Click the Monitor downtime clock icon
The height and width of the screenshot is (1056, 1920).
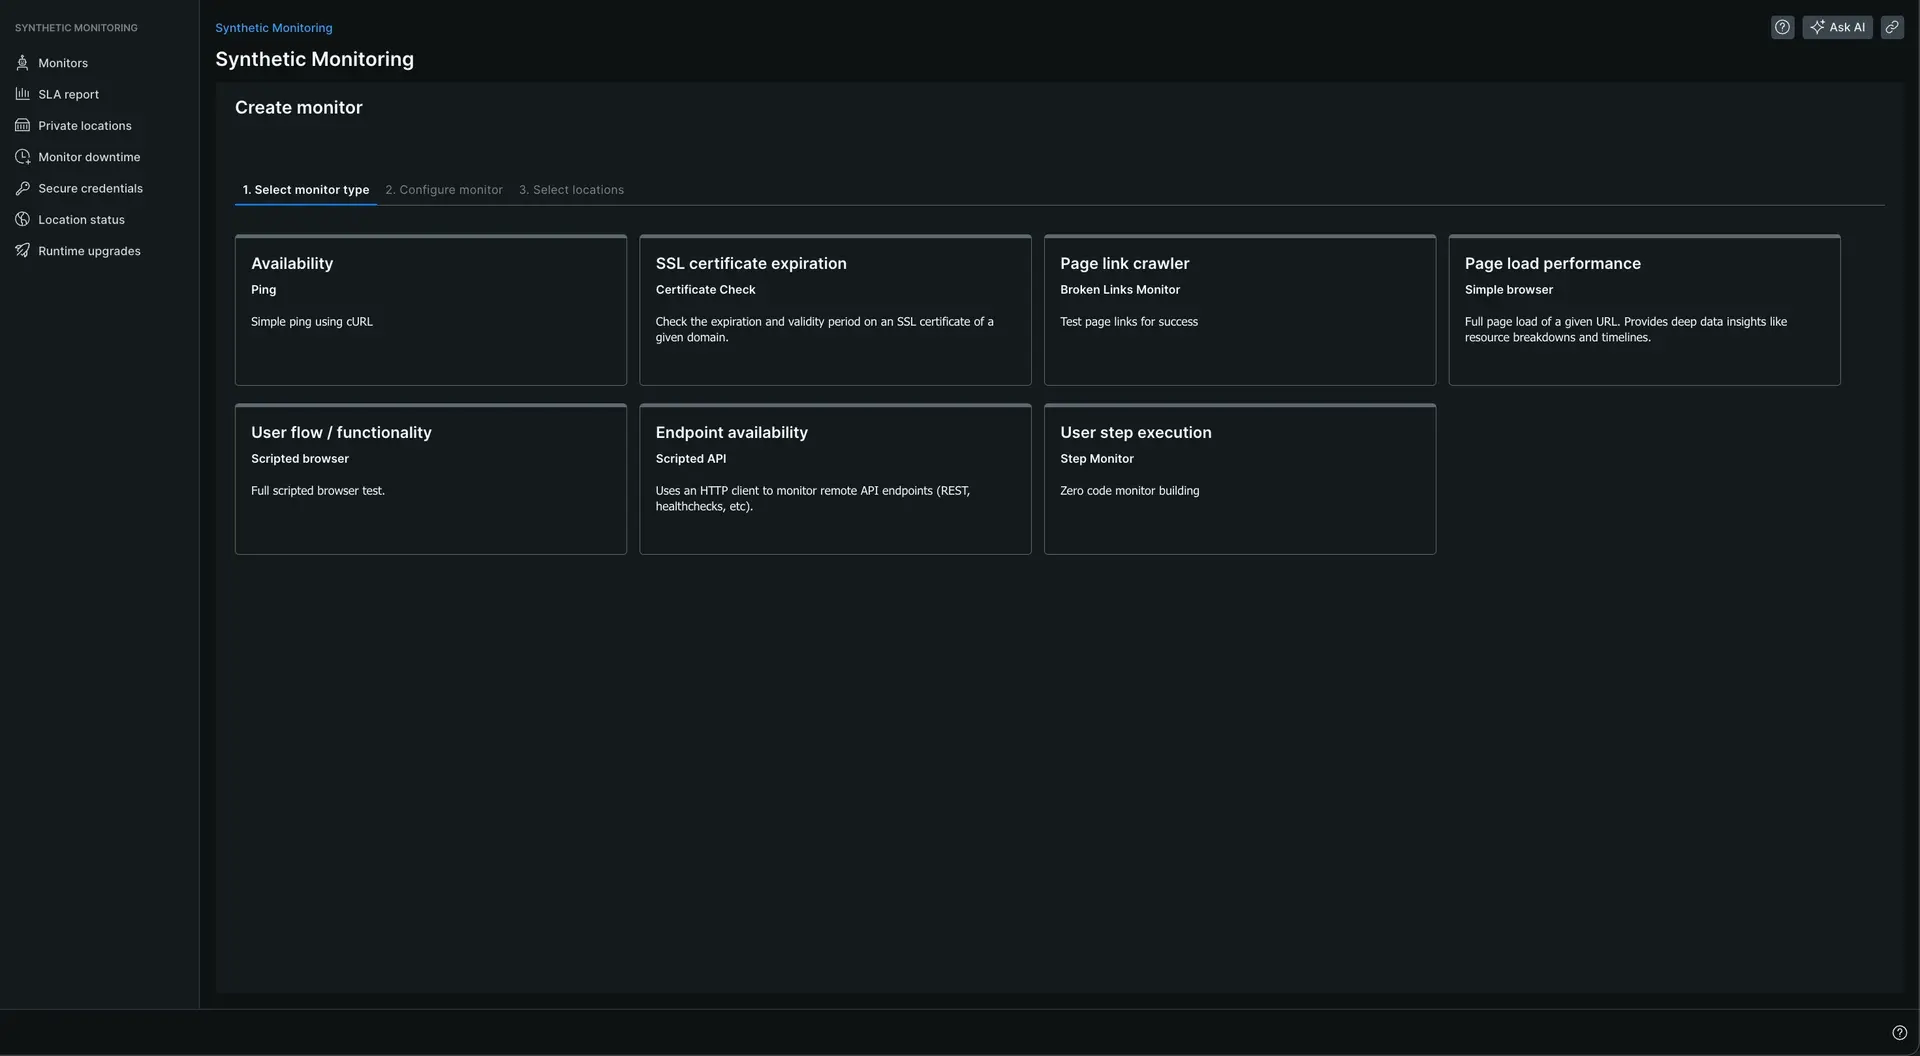[x=22, y=157]
